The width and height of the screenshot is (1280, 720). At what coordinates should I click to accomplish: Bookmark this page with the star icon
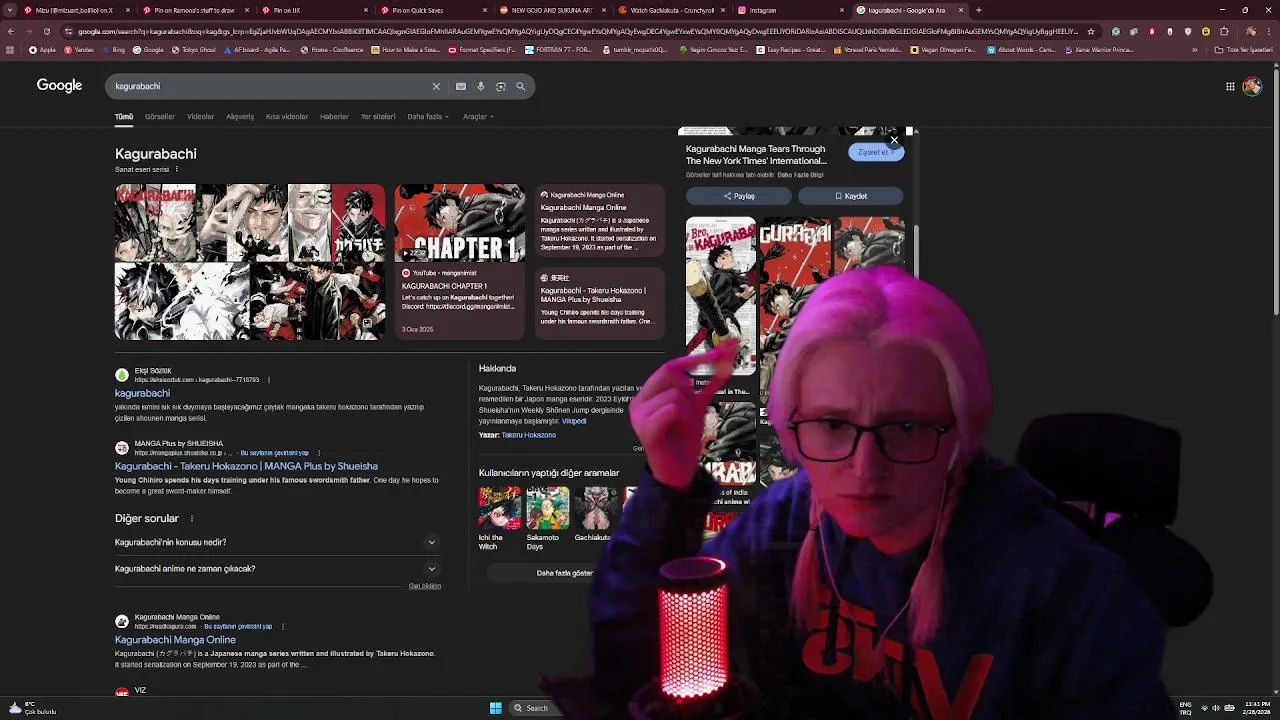(x=1091, y=31)
